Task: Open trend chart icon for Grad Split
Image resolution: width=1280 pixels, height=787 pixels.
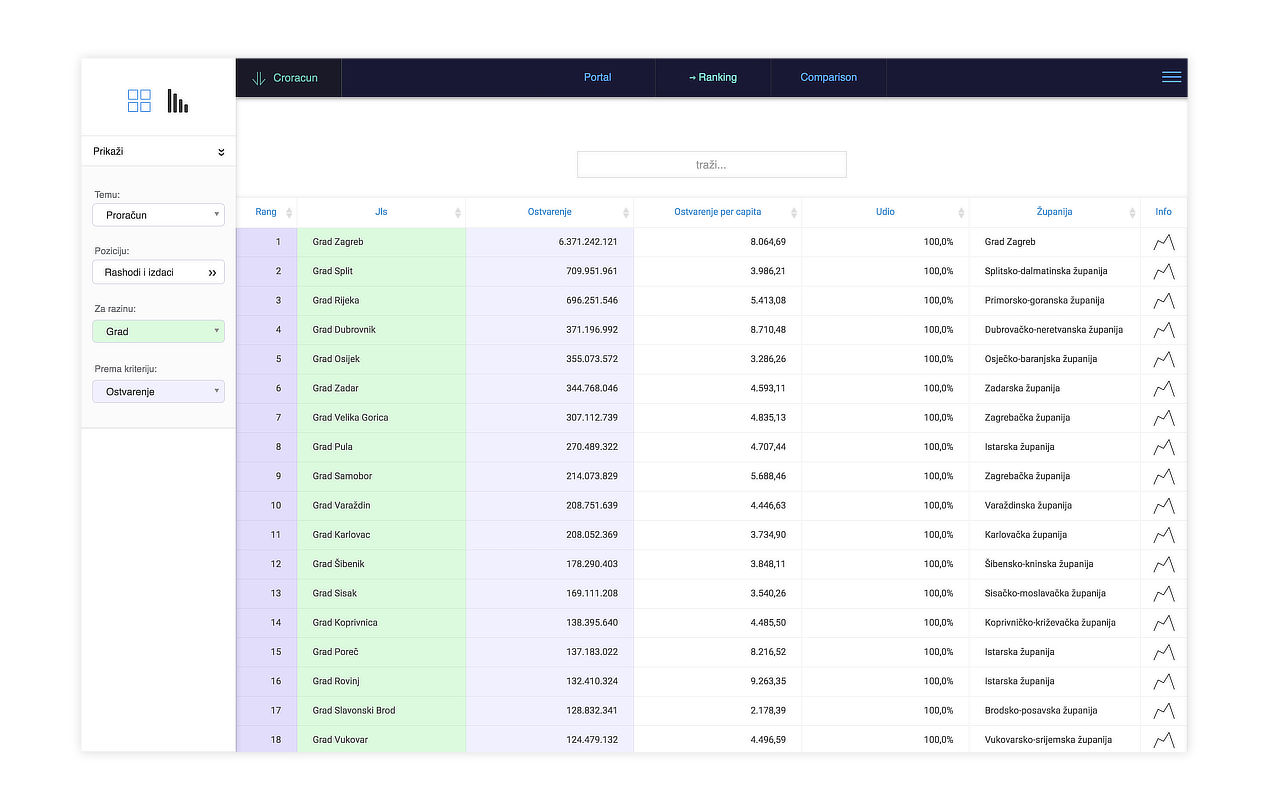Action: [1163, 271]
